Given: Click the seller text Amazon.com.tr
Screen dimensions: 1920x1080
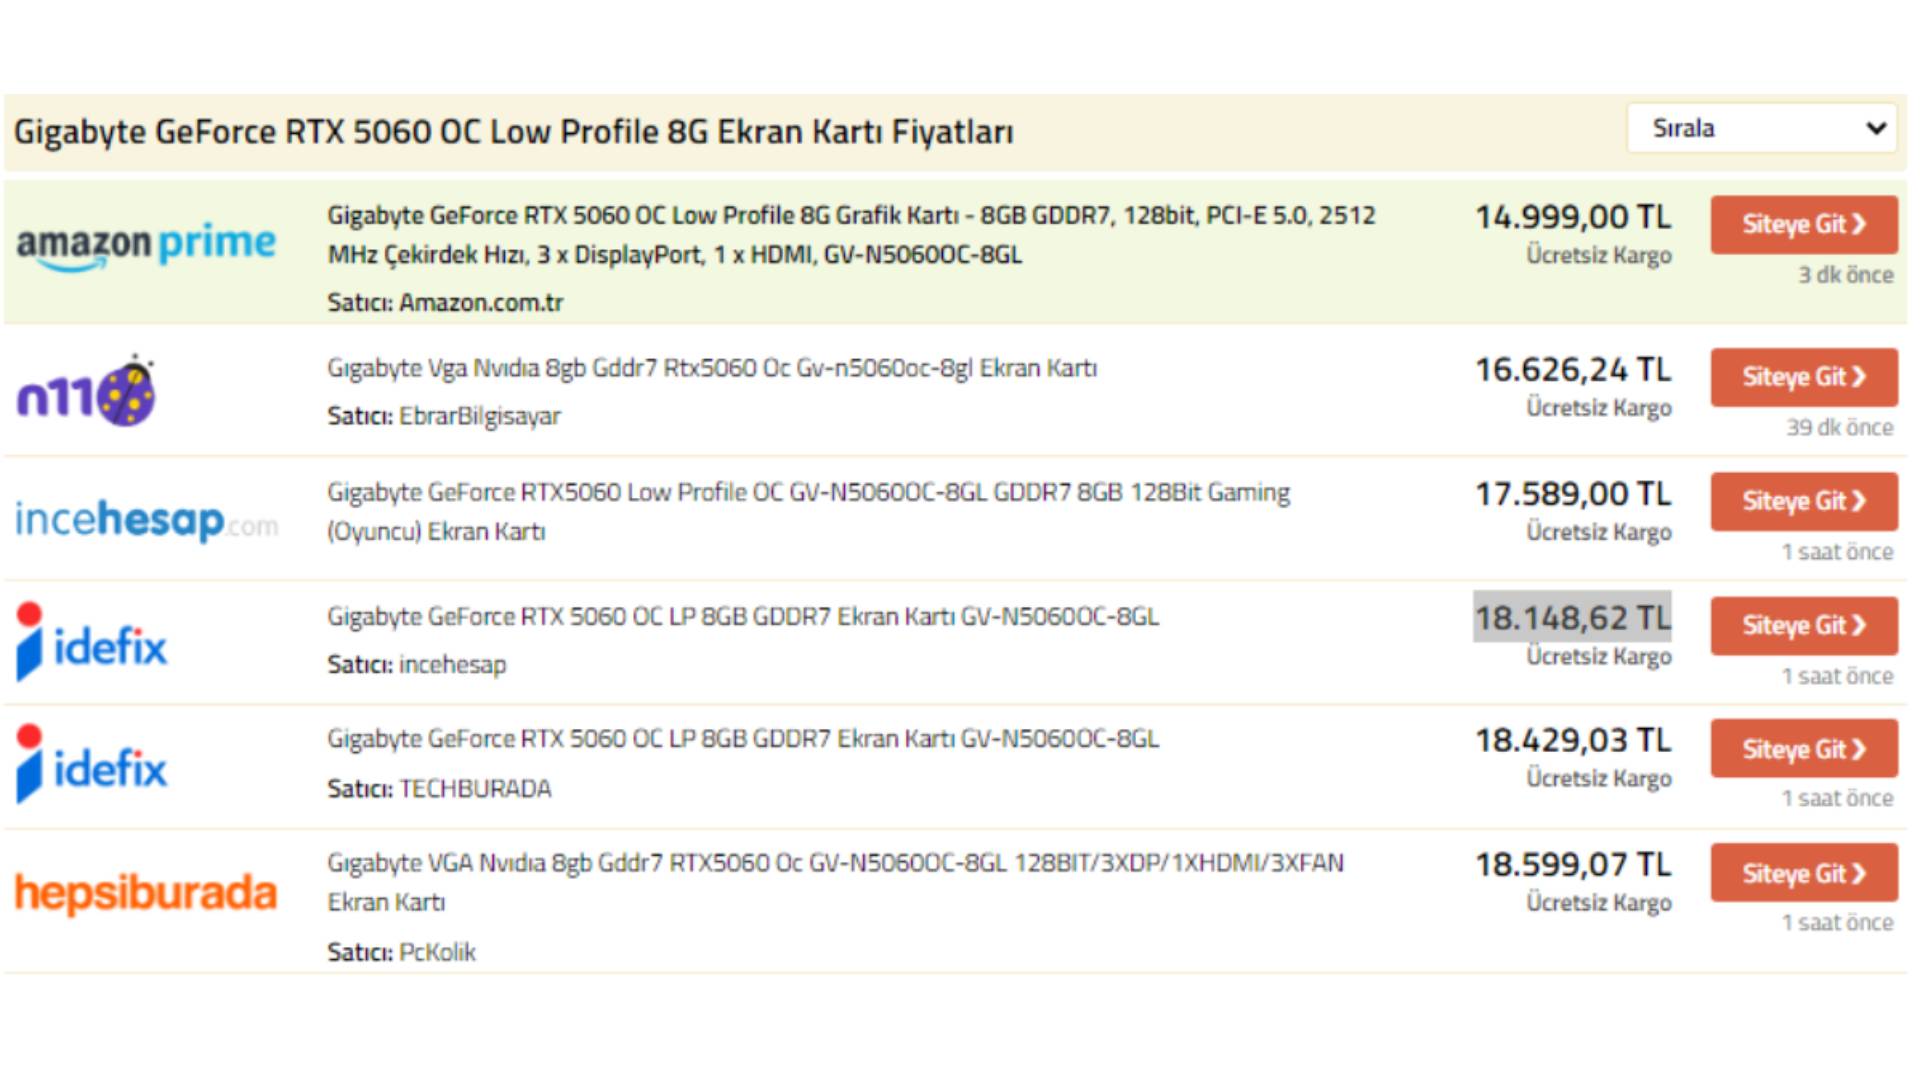Looking at the screenshot, I should (481, 303).
